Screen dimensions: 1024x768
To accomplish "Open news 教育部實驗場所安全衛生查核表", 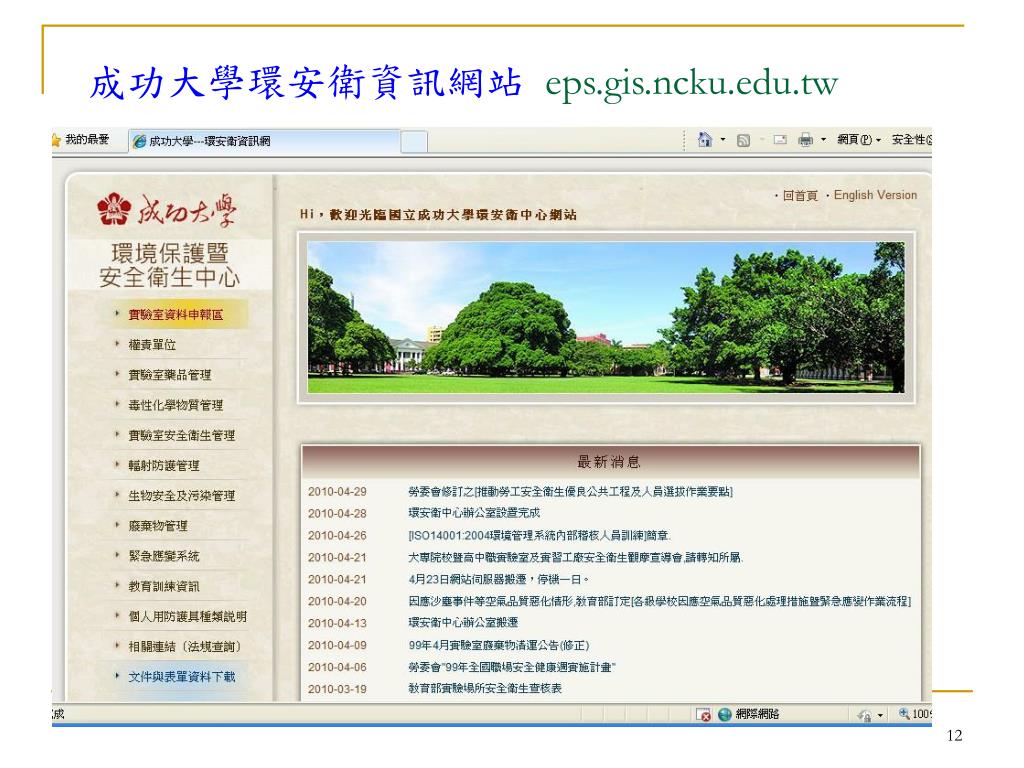I will (x=485, y=688).
